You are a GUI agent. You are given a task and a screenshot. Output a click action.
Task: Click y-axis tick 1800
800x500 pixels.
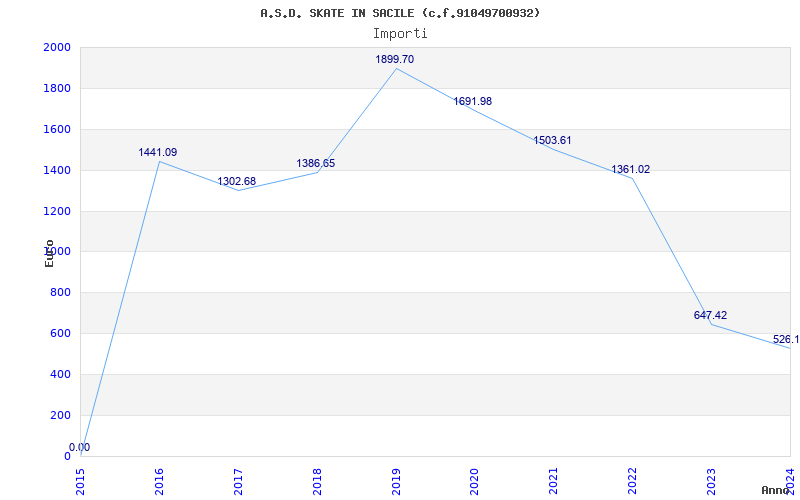point(57,88)
